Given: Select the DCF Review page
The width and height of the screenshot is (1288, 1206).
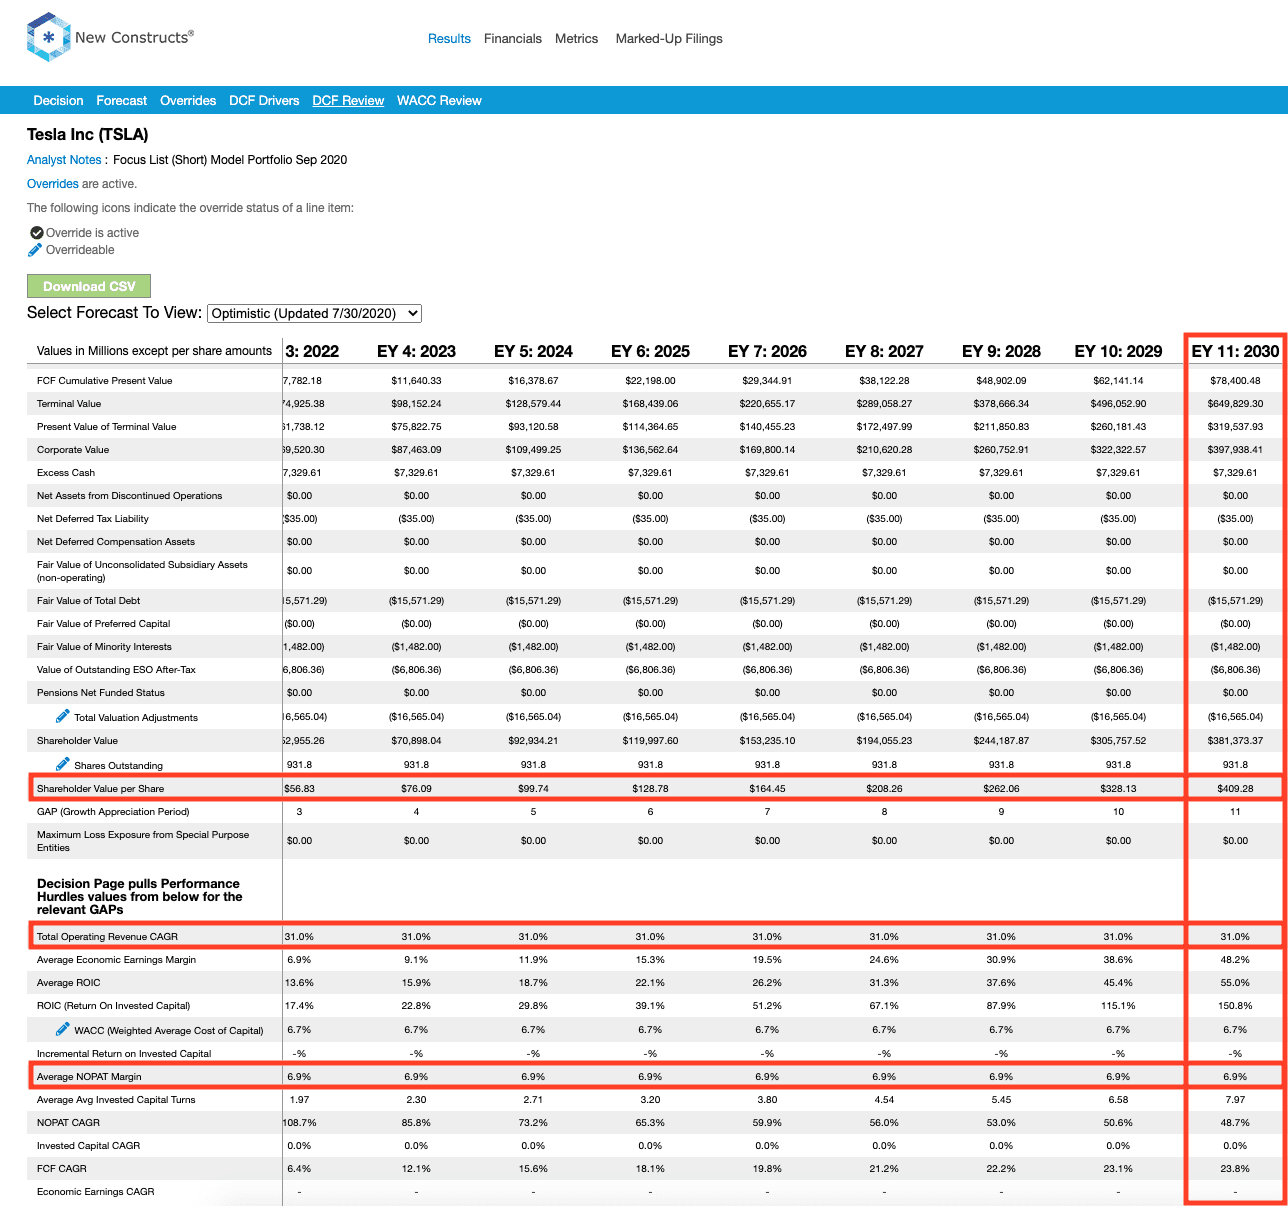Looking at the screenshot, I should click(348, 100).
